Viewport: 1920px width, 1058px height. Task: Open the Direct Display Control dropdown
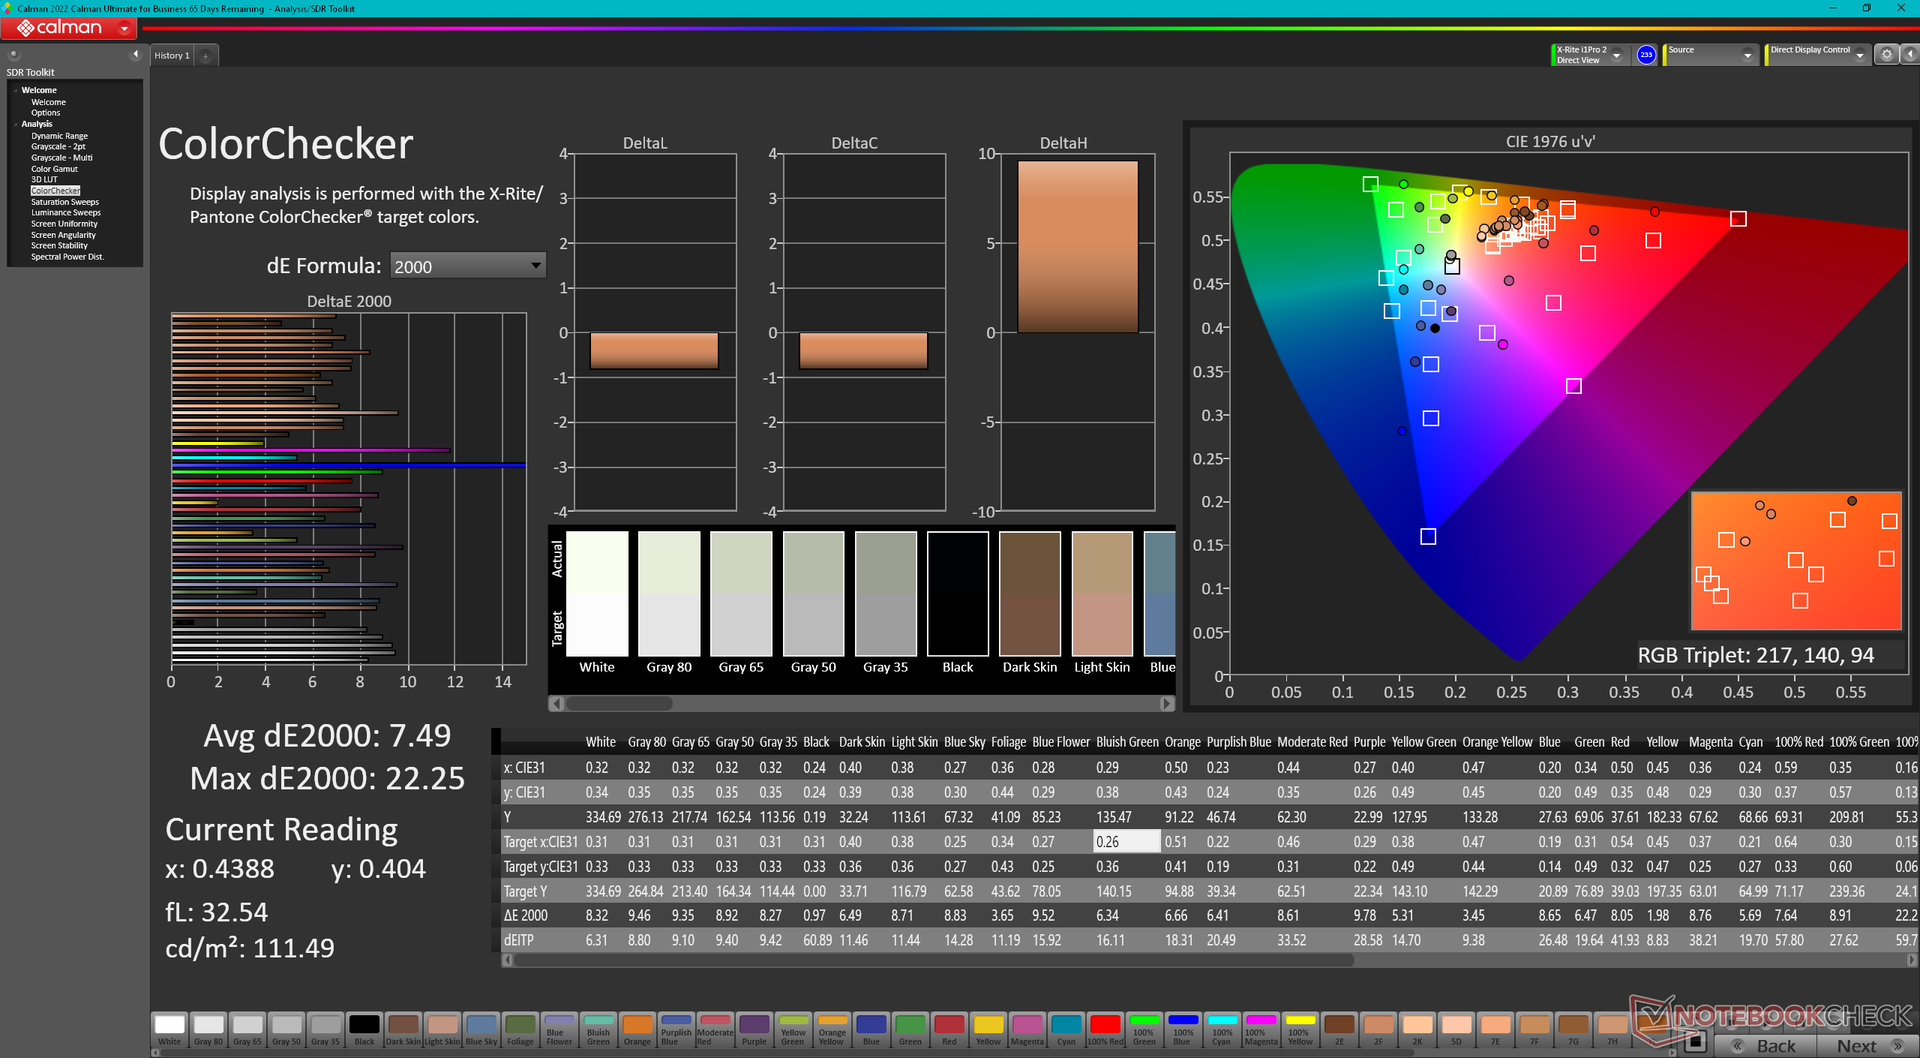[1859, 55]
